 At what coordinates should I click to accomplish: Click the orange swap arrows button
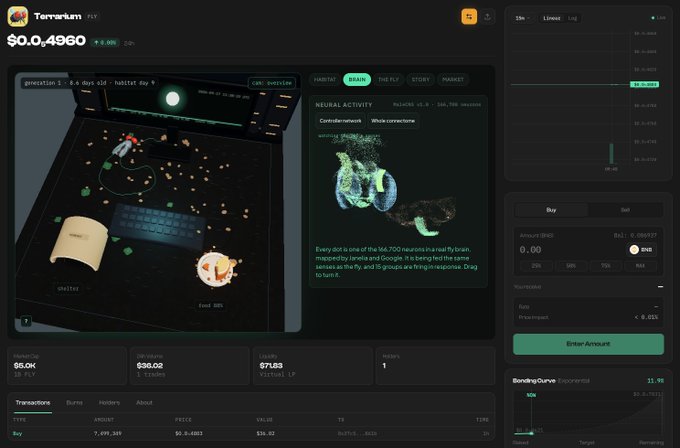coord(469,17)
